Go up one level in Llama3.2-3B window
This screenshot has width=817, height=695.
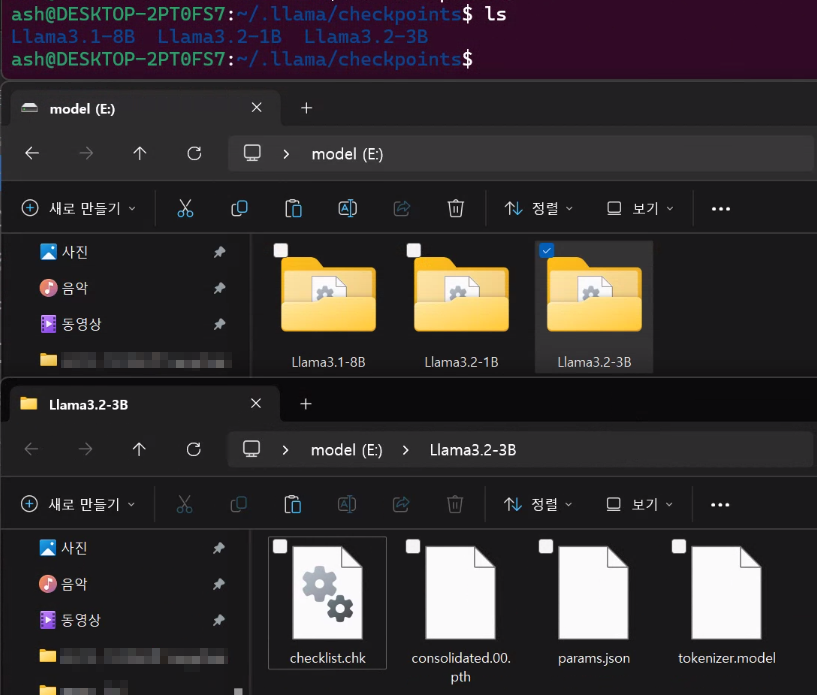coord(139,449)
